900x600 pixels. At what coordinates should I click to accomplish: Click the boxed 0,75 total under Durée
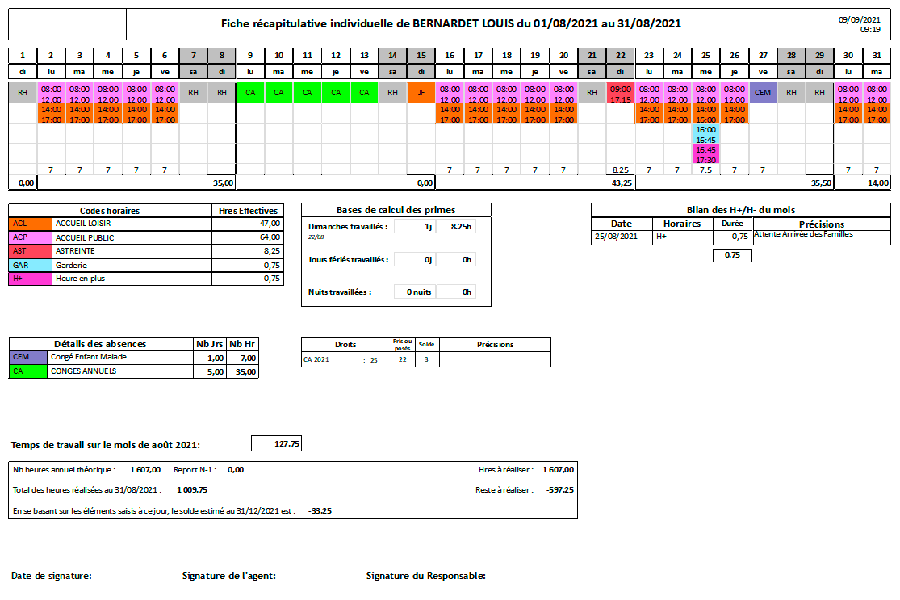[x=732, y=255]
